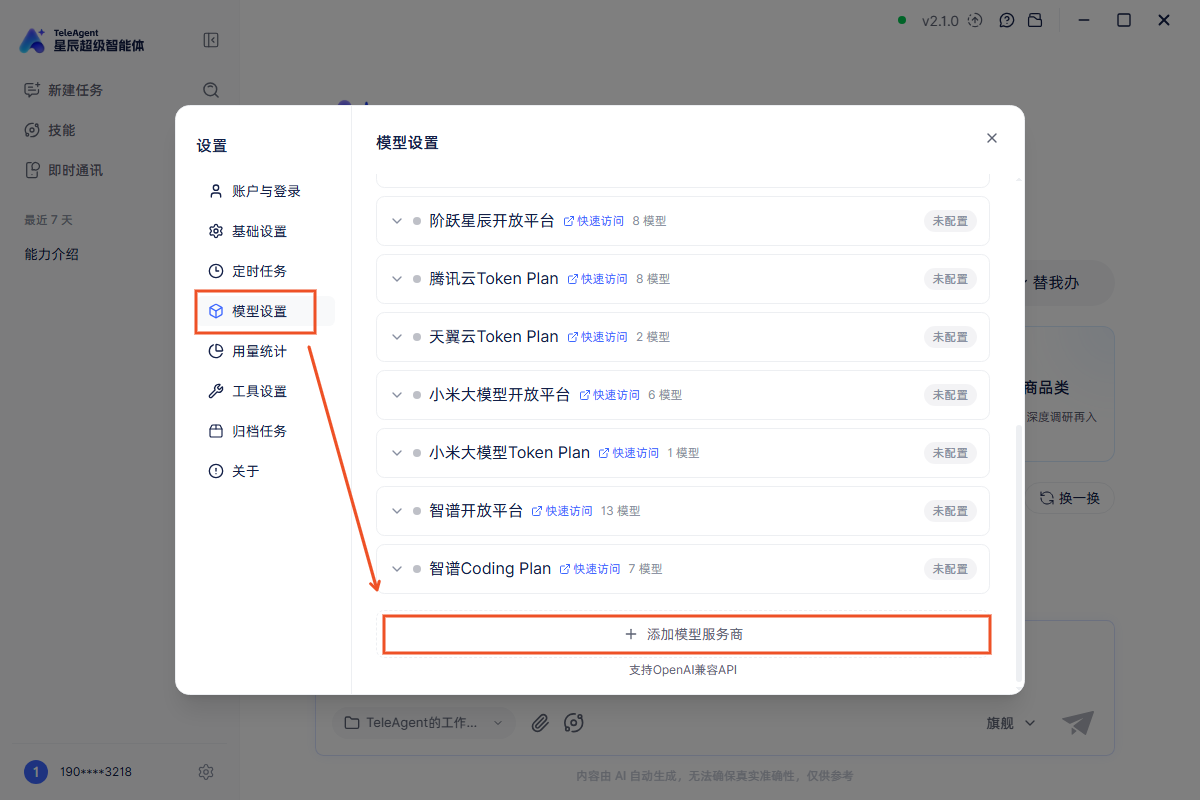Click the 1 模型 count text
Screen dimensions: 1200x800
pyautogui.click(x=683, y=453)
